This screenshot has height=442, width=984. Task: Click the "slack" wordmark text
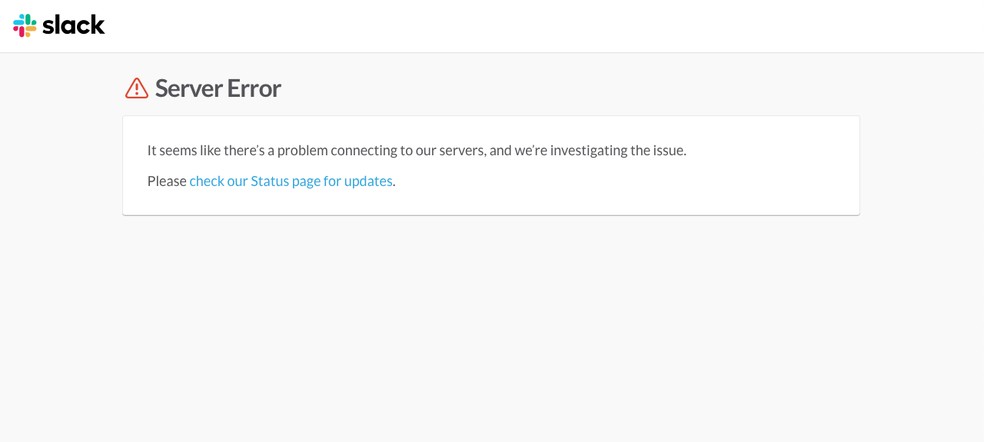(x=73, y=25)
